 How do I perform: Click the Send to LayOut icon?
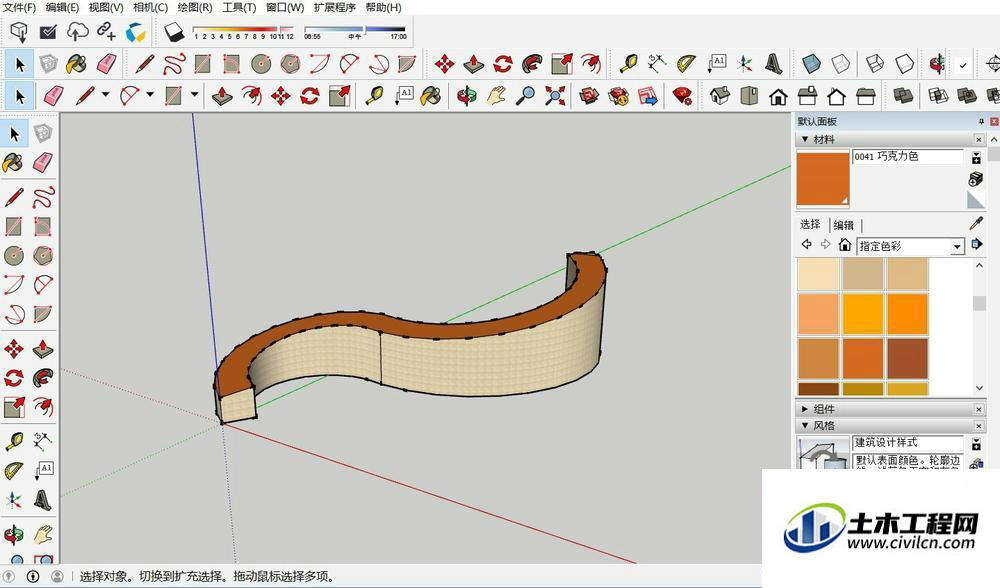[x=647, y=96]
